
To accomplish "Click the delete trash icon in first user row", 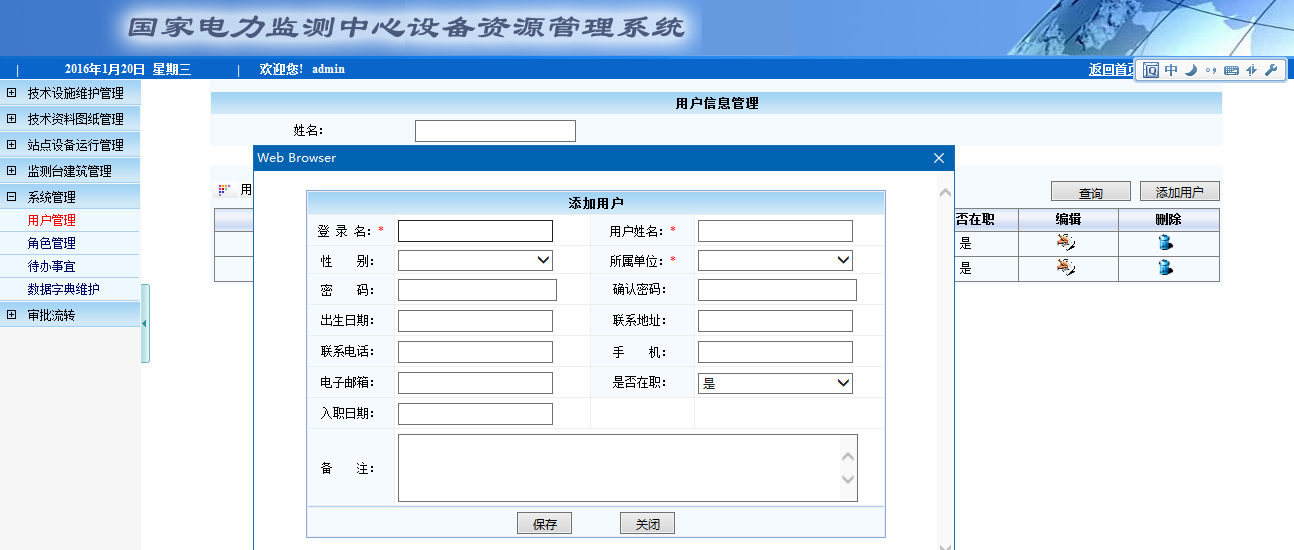I will pyautogui.click(x=1165, y=242).
